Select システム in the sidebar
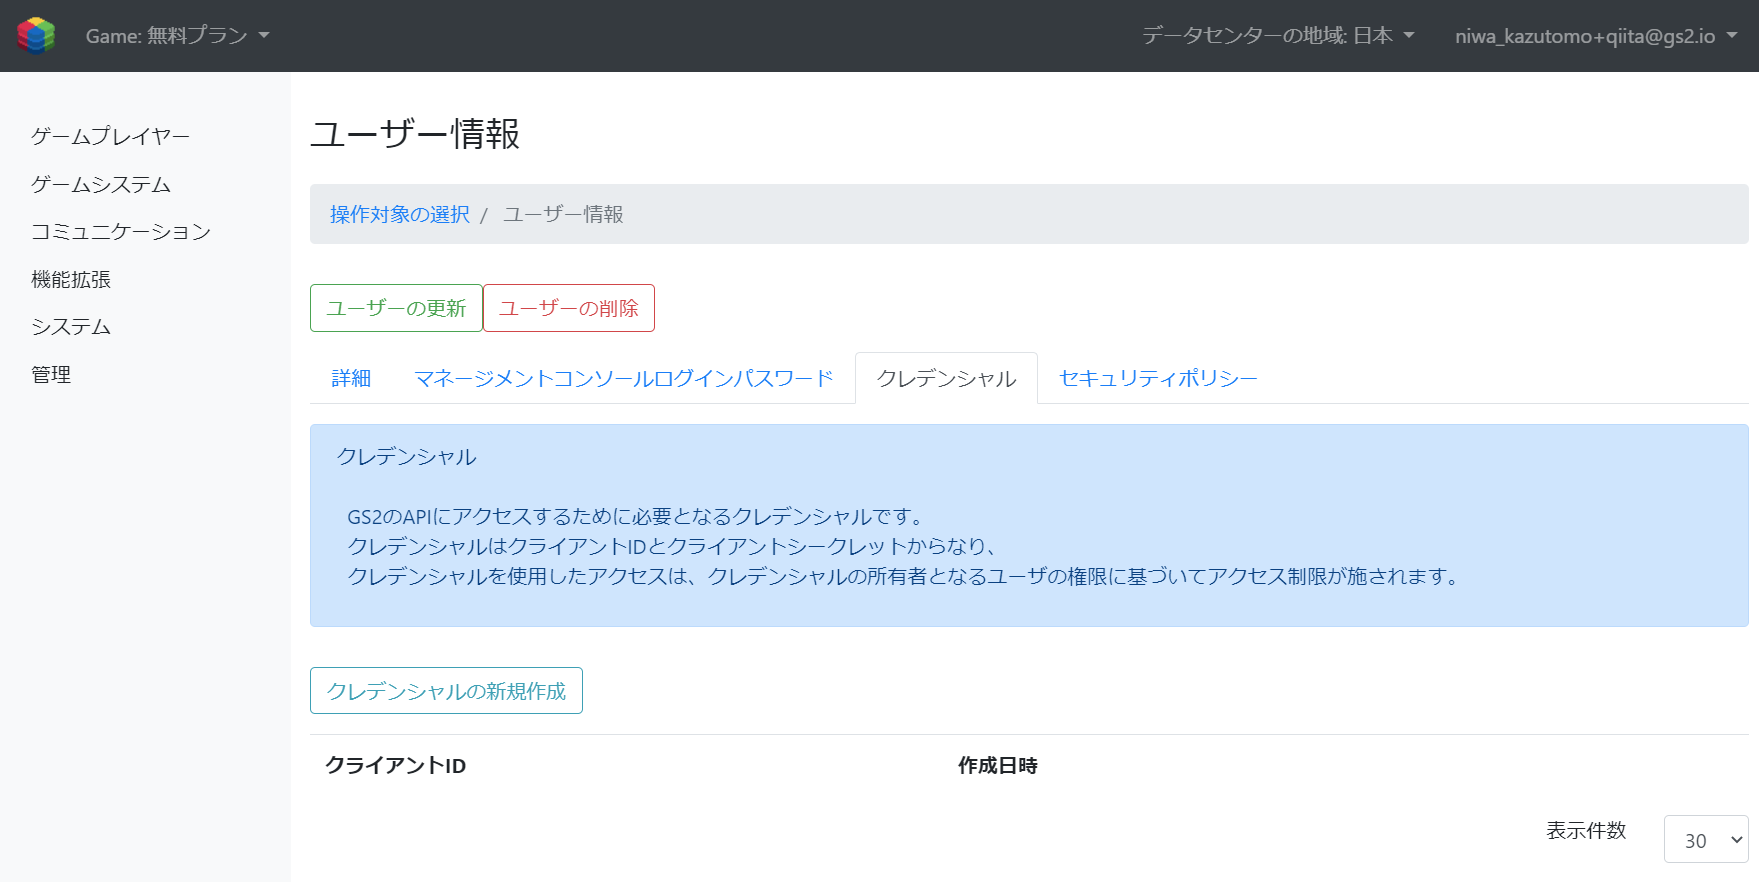The width and height of the screenshot is (1759, 882). point(71,326)
